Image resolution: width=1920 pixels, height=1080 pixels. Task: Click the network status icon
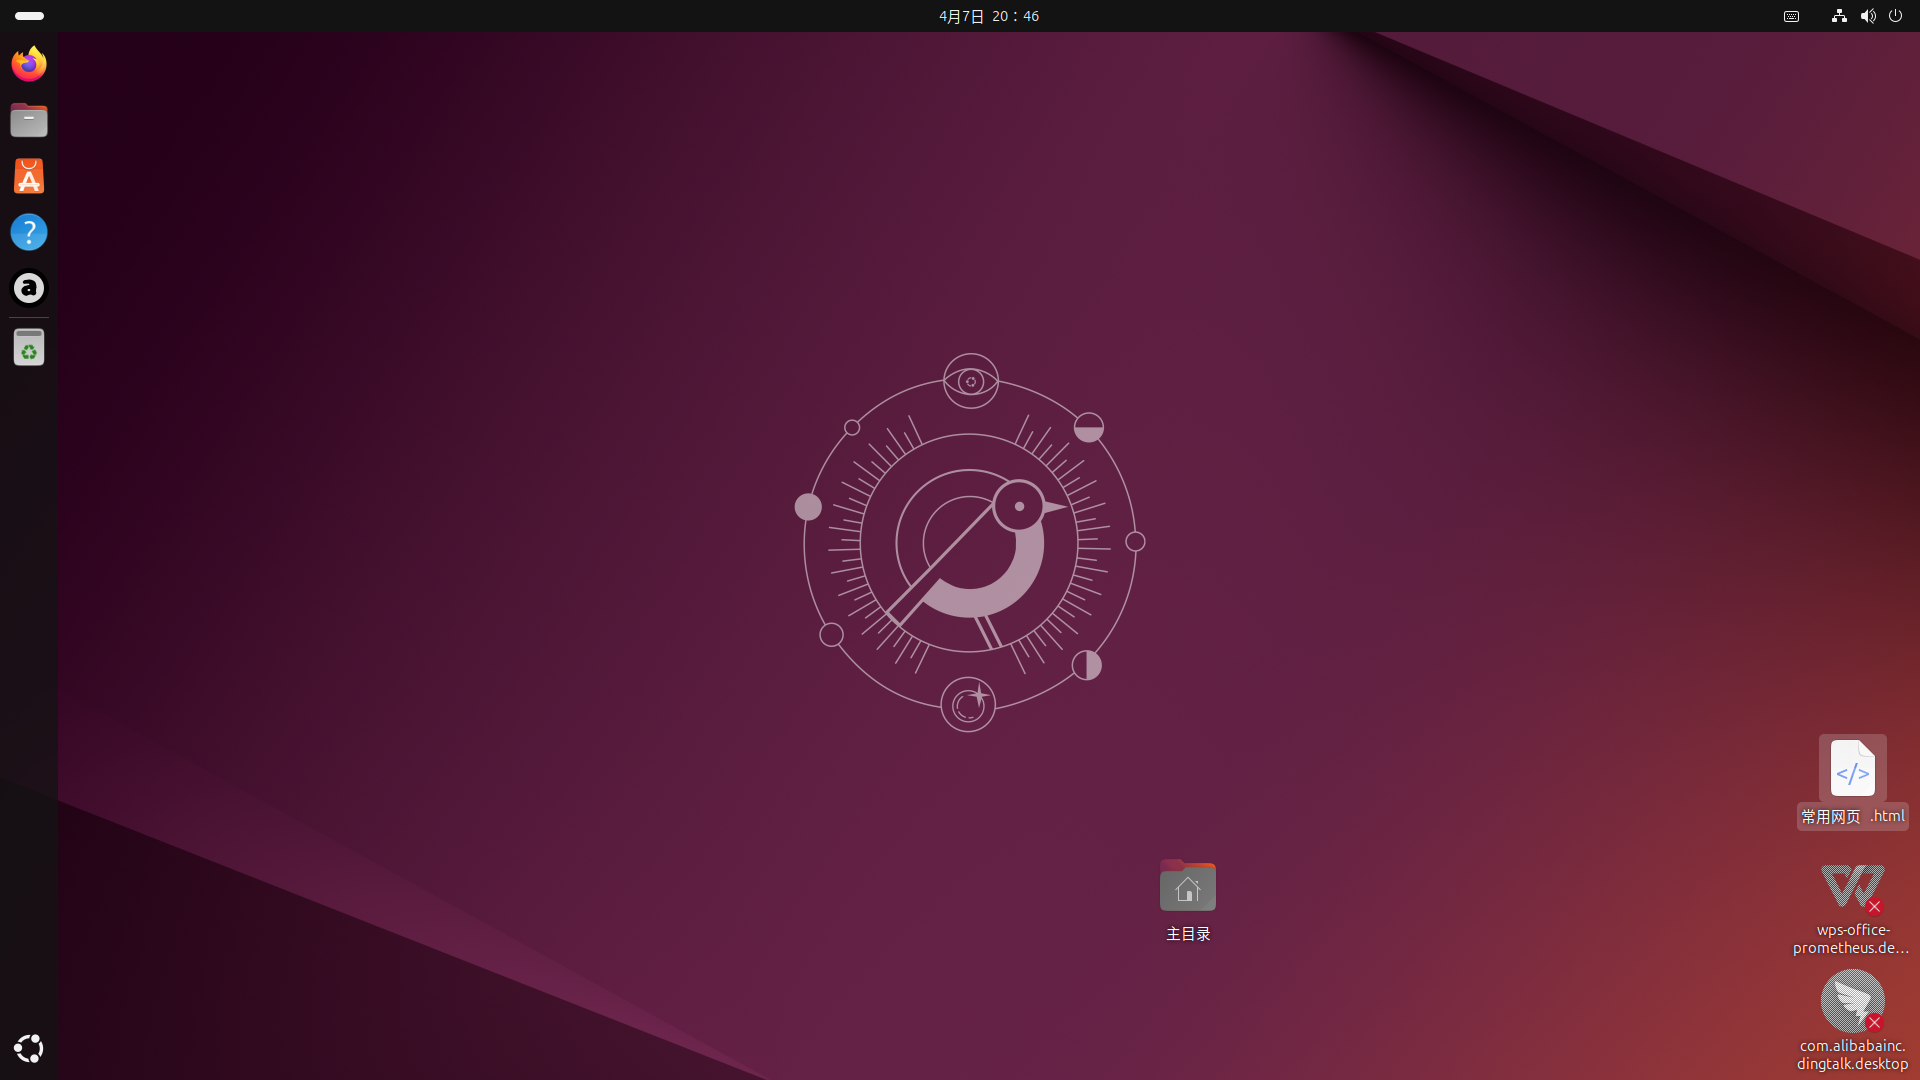coord(1839,16)
